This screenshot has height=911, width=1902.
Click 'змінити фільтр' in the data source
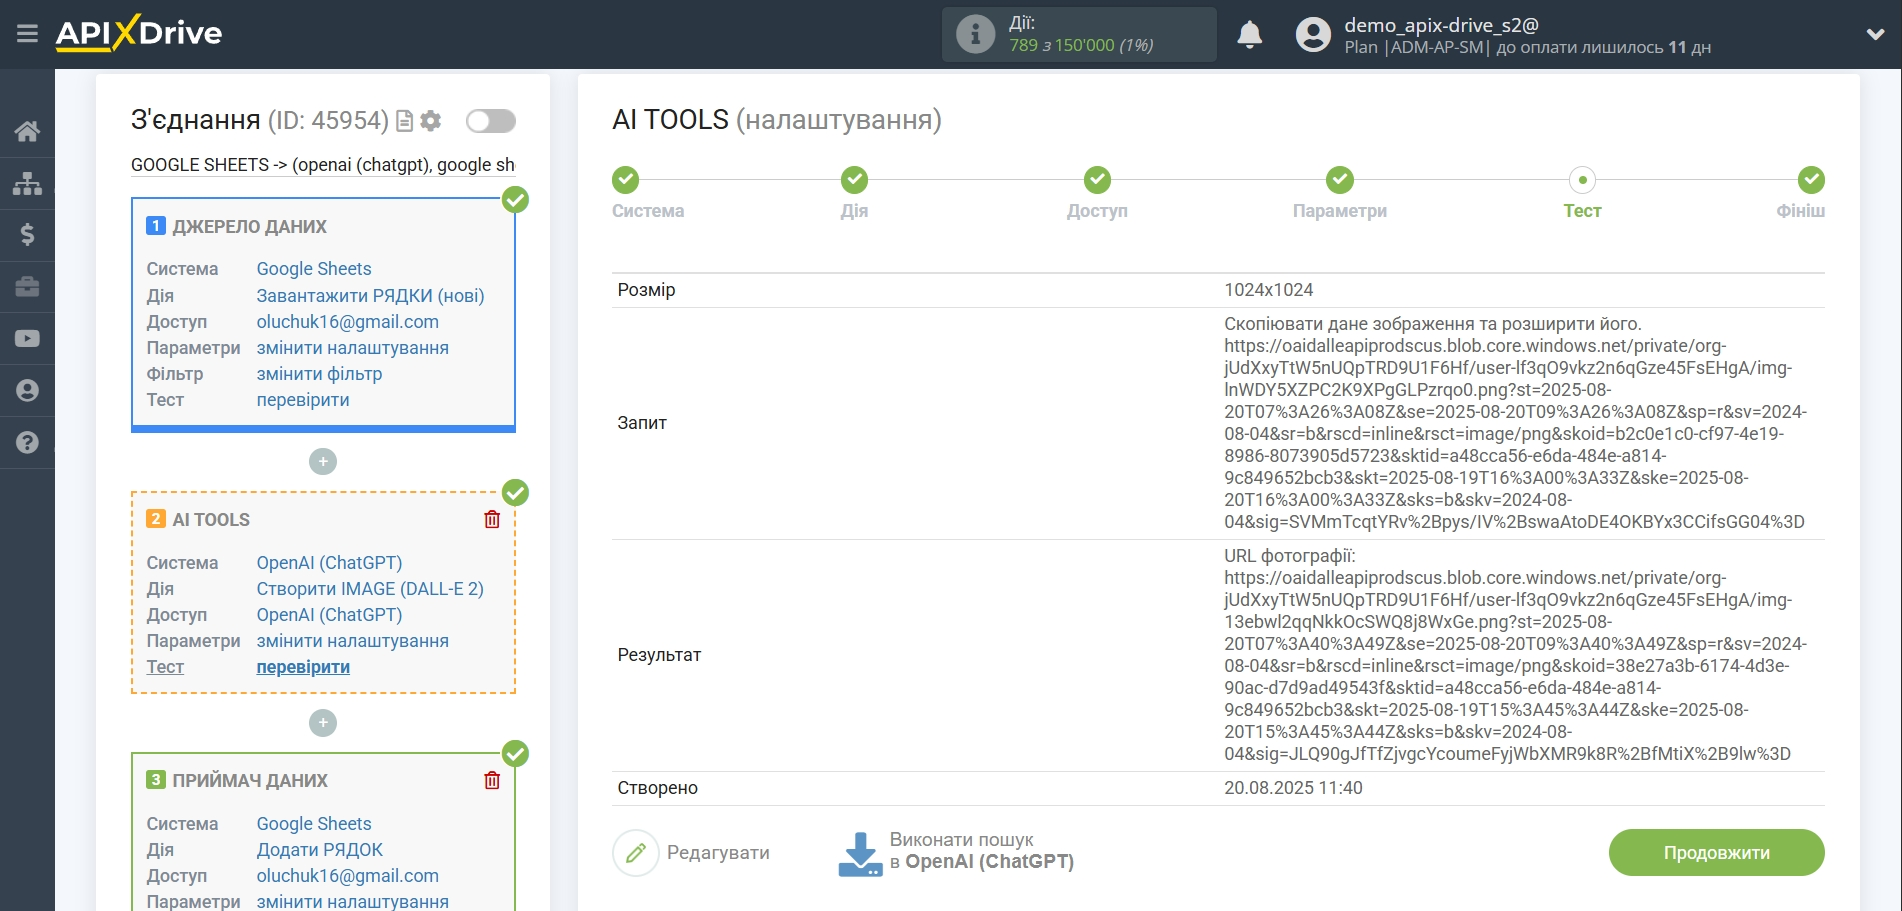tap(319, 374)
